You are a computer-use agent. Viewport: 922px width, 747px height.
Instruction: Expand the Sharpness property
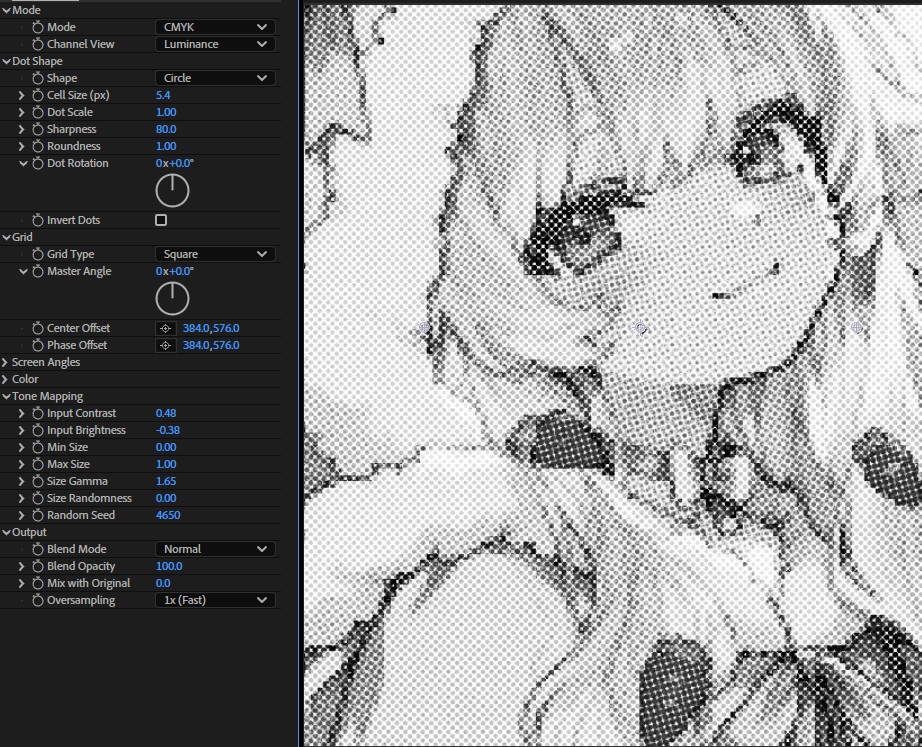pyautogui.click(x=22, y=129)
